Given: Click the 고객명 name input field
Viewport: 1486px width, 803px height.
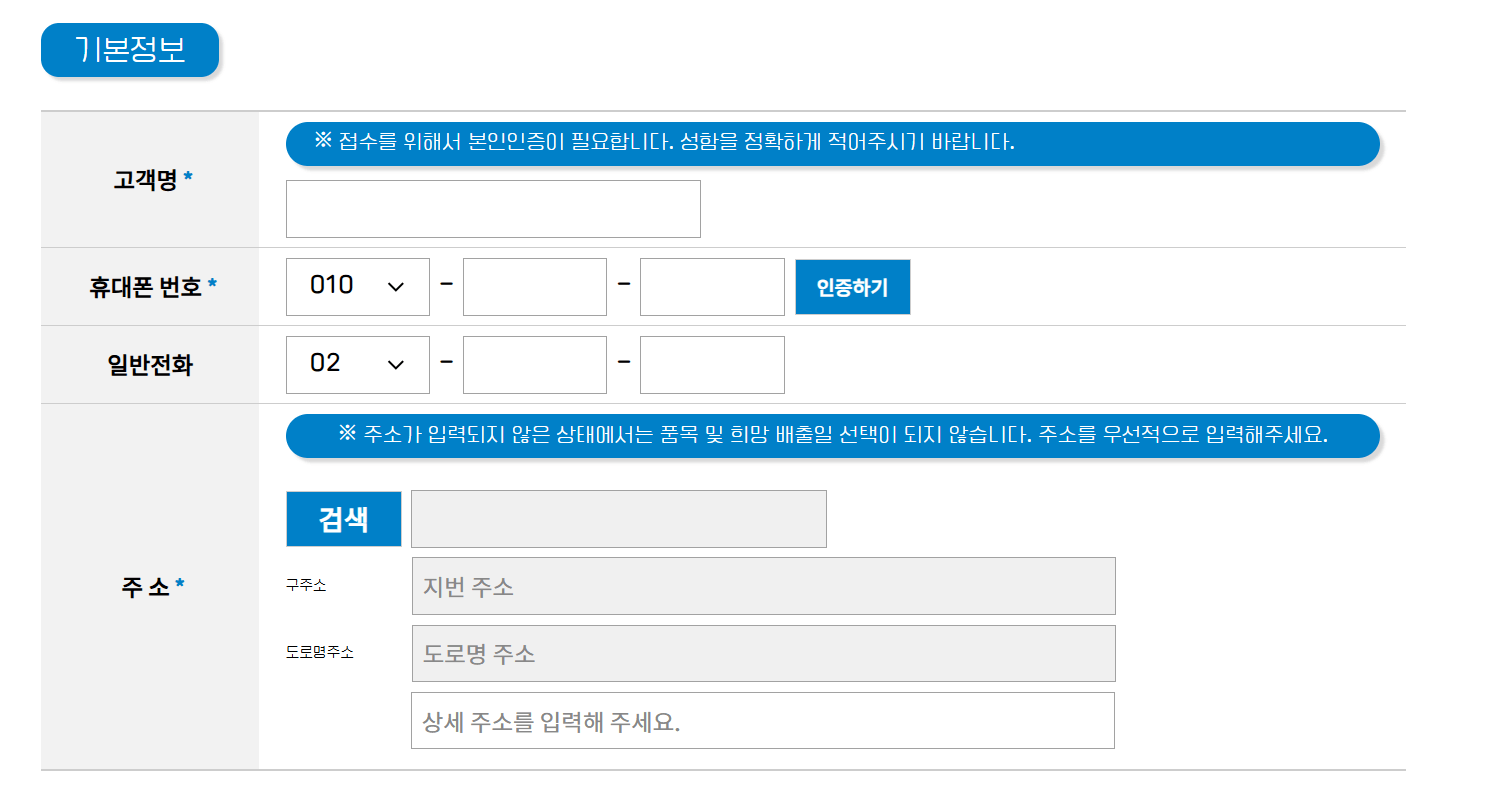Looking at the screenshot, I should [493, 208].
